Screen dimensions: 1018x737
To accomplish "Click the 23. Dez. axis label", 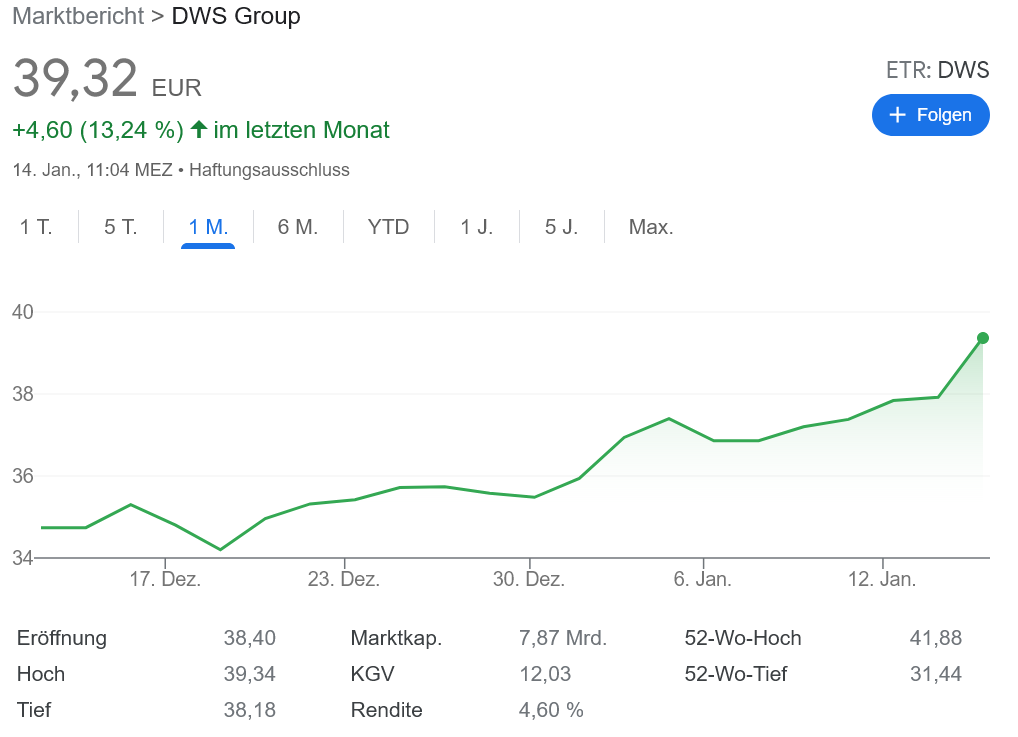I will click(343, 579).
